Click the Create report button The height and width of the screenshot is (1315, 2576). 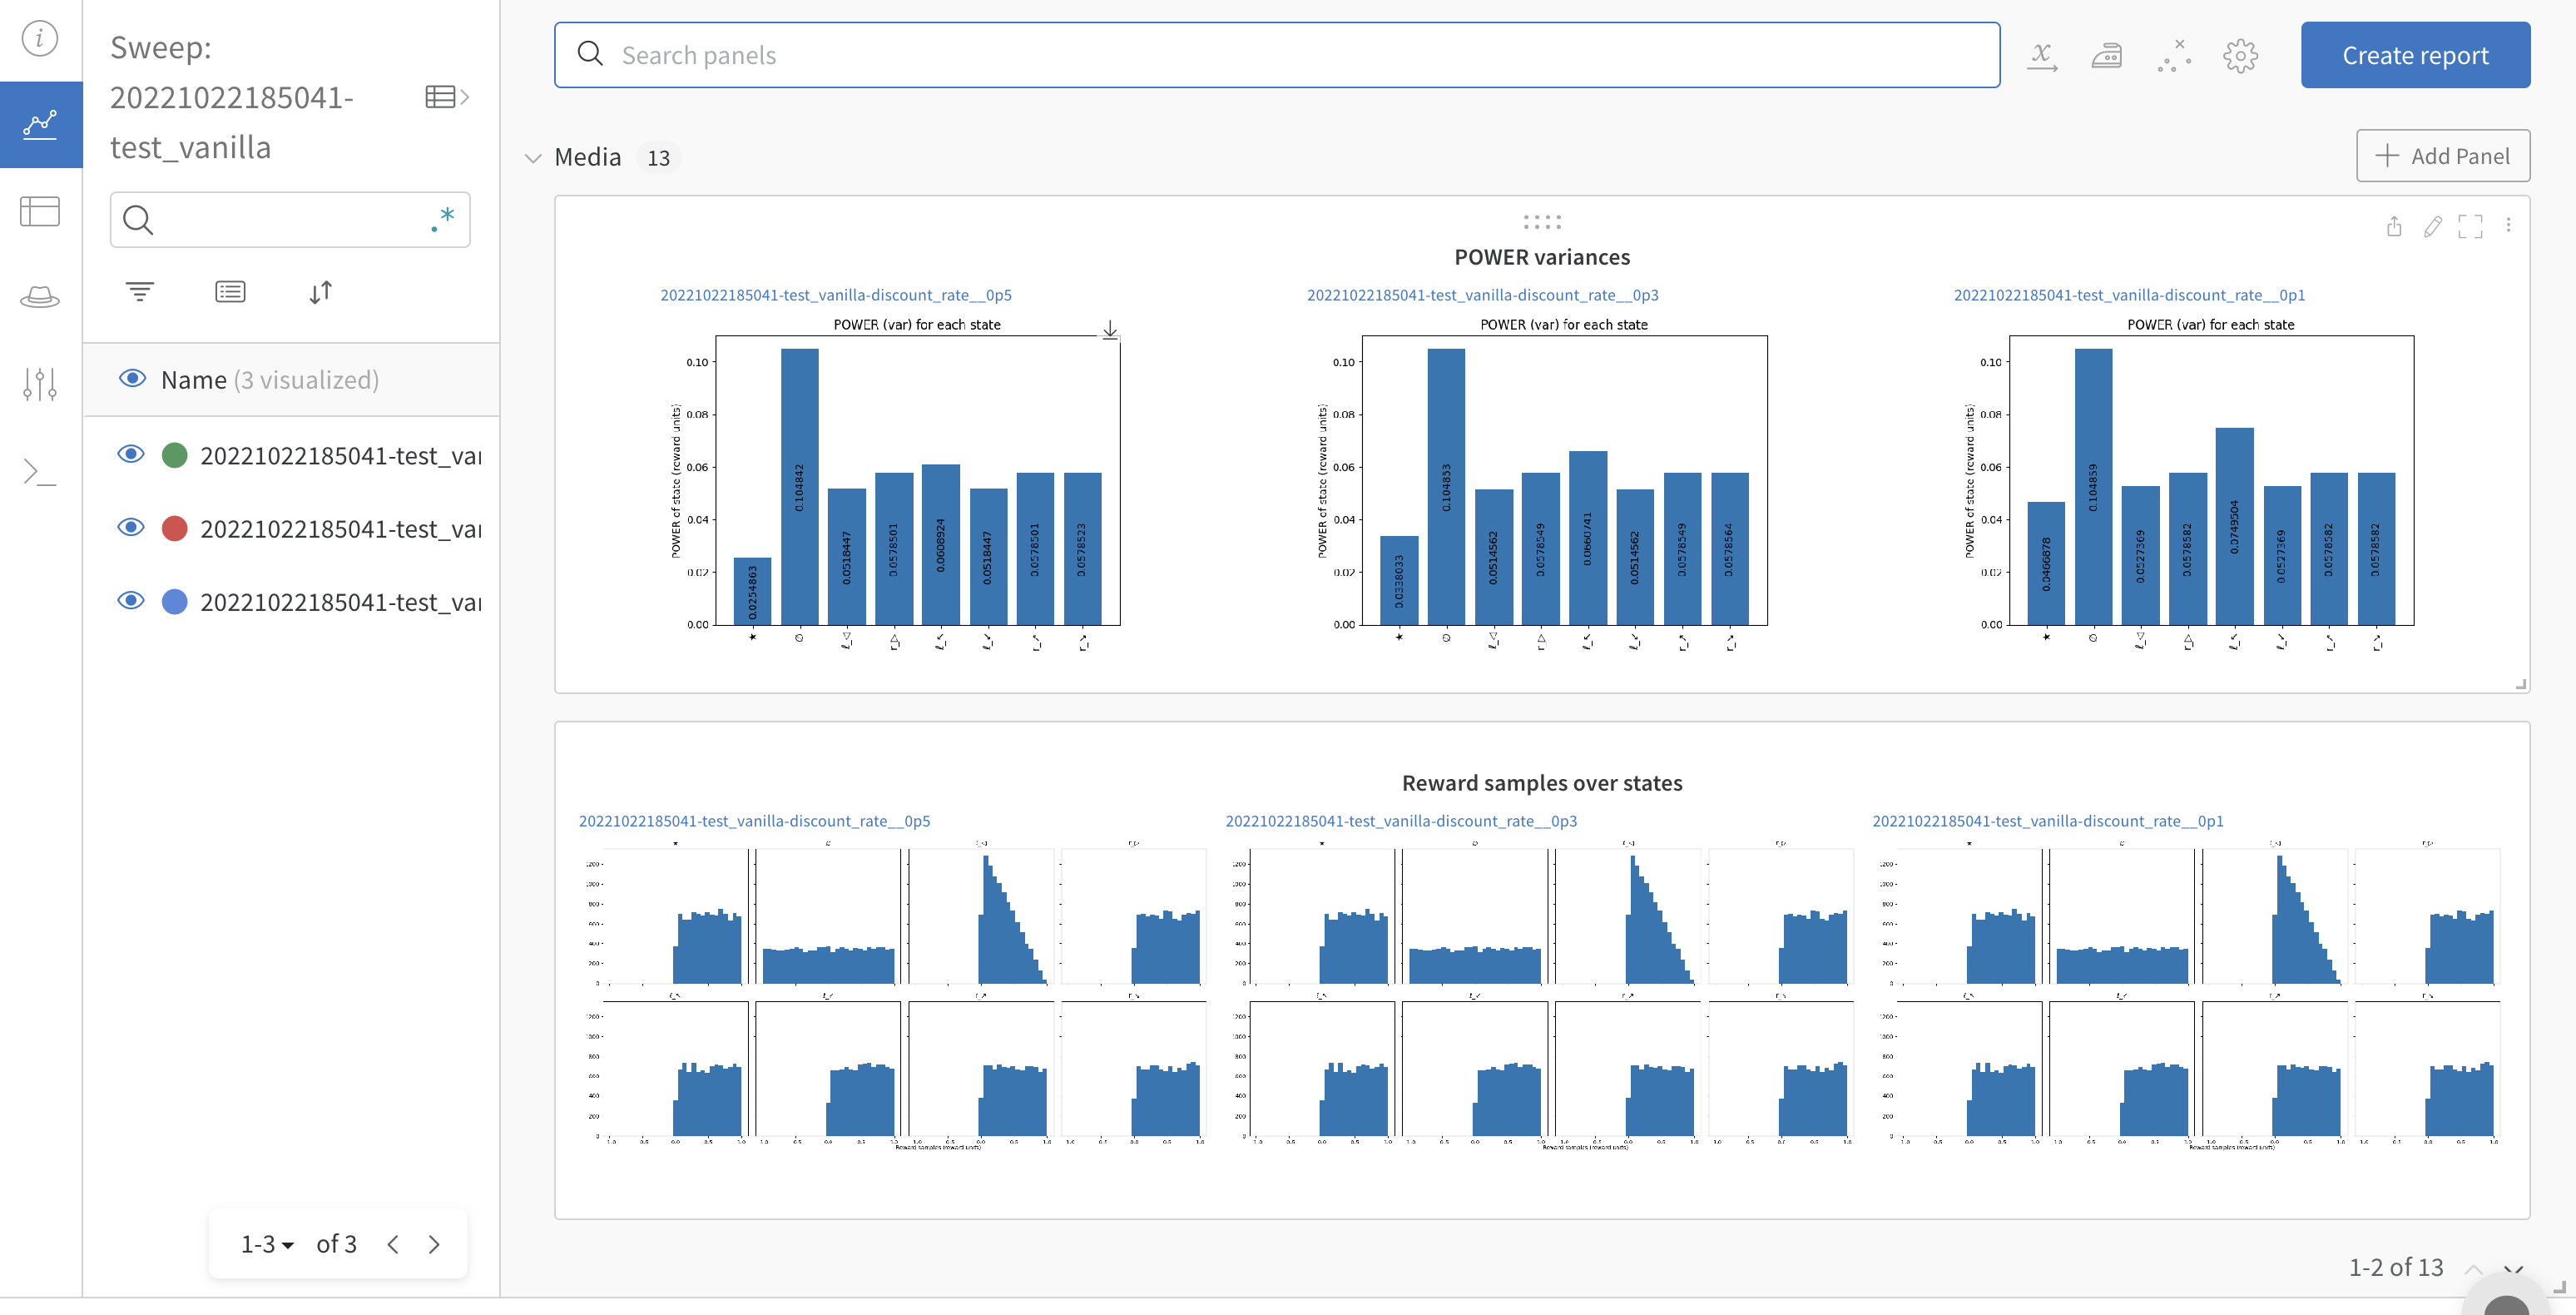[2415, 55]
